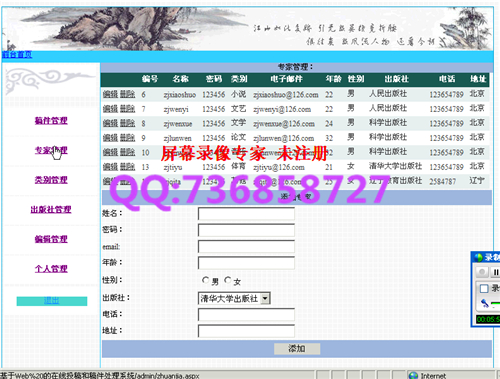Click the 辽宁 address cell
This screenshot has width=500, height=379.
(x=477, y=181)
